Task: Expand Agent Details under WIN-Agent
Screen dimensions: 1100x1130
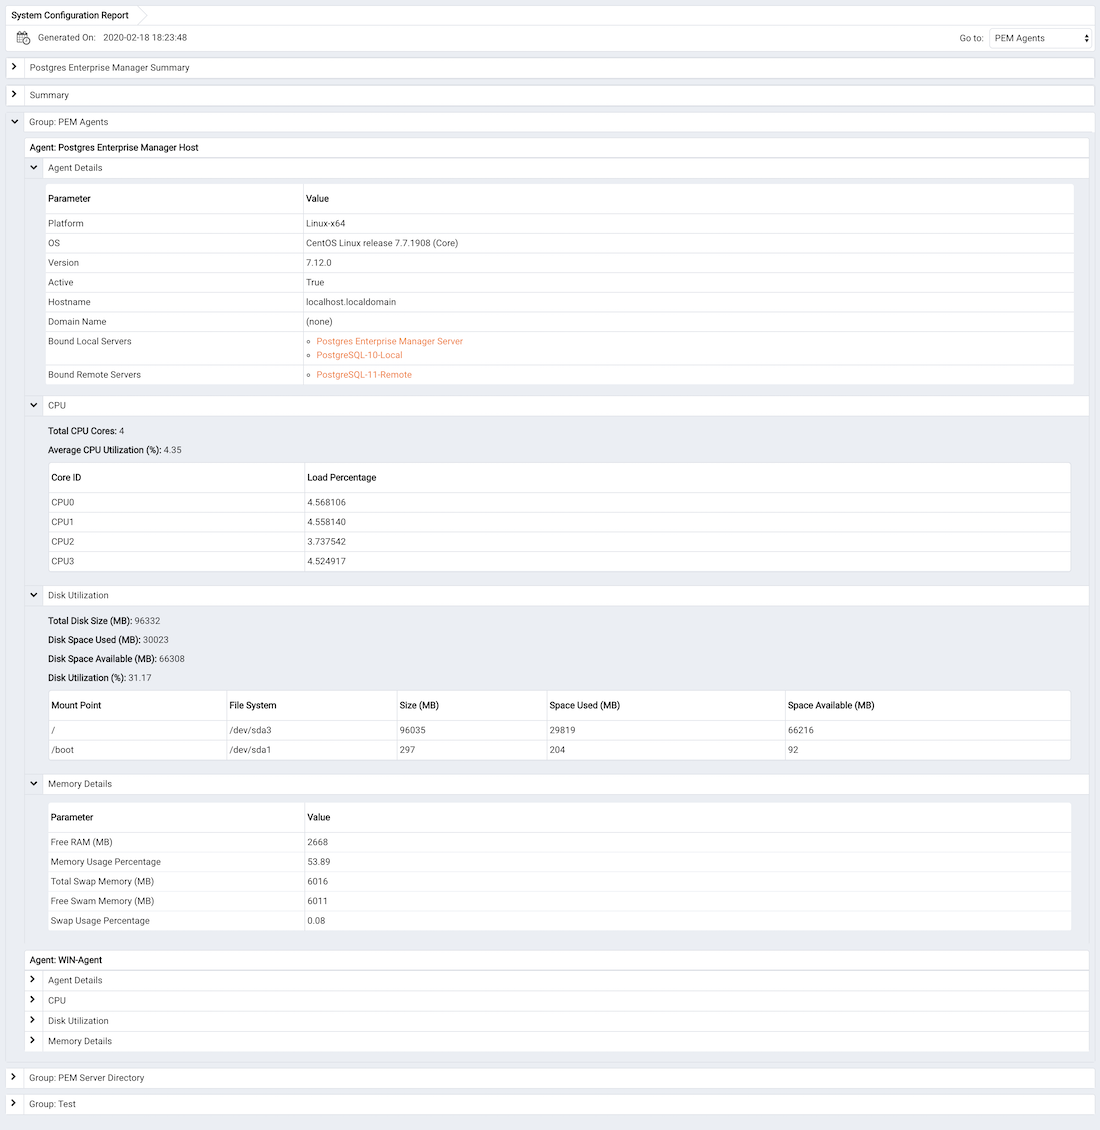Action: (32, 979)
